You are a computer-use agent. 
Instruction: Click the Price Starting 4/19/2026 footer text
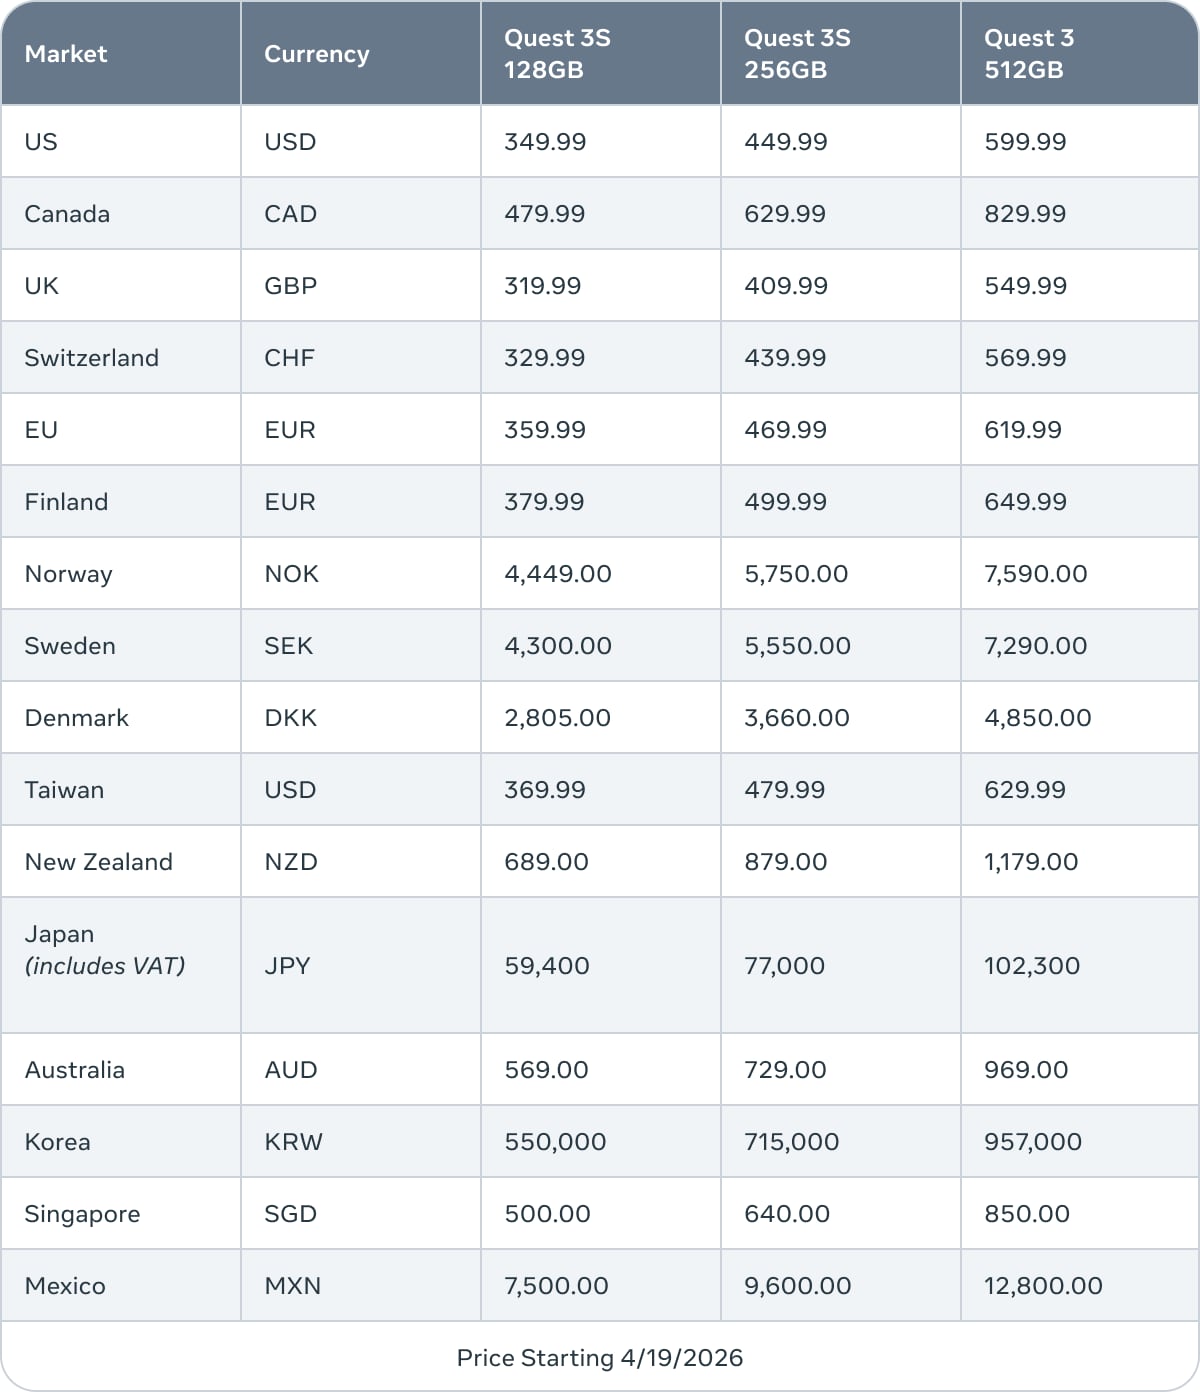(x=600, y=1358)
